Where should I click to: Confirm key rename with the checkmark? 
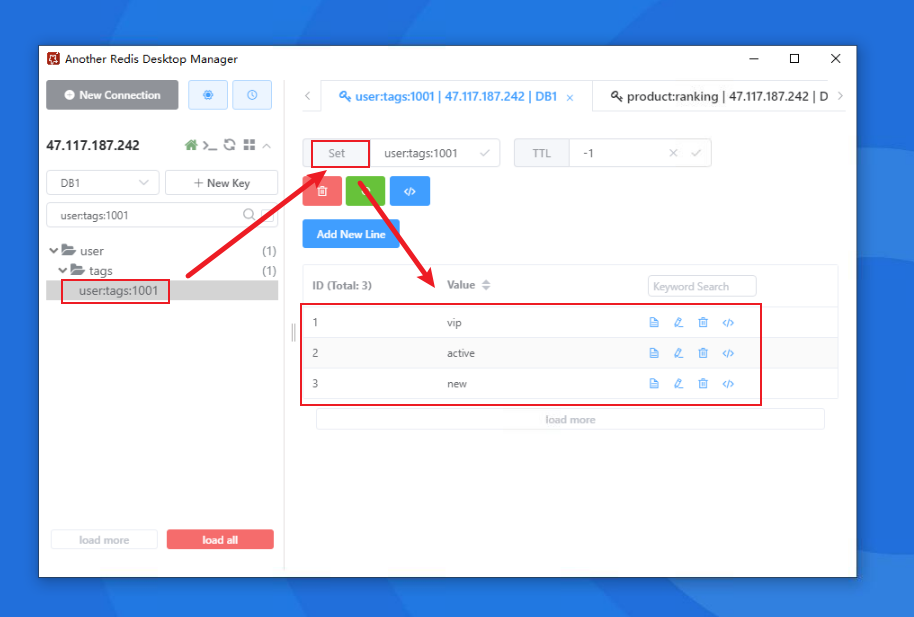point(484,153)
